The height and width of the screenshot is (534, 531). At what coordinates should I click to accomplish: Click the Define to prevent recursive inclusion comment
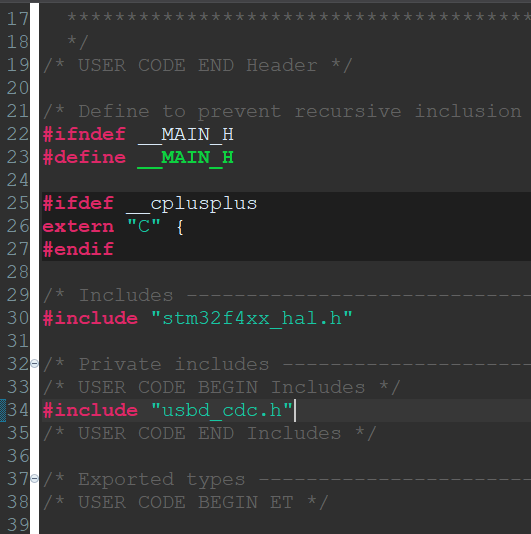coord(283,112)
